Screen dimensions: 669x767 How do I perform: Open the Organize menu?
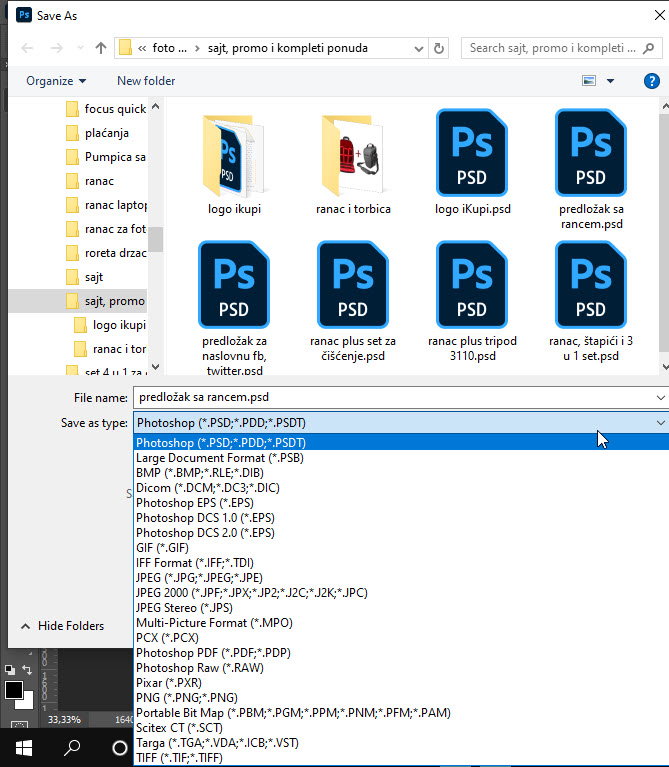pos(56,81)
